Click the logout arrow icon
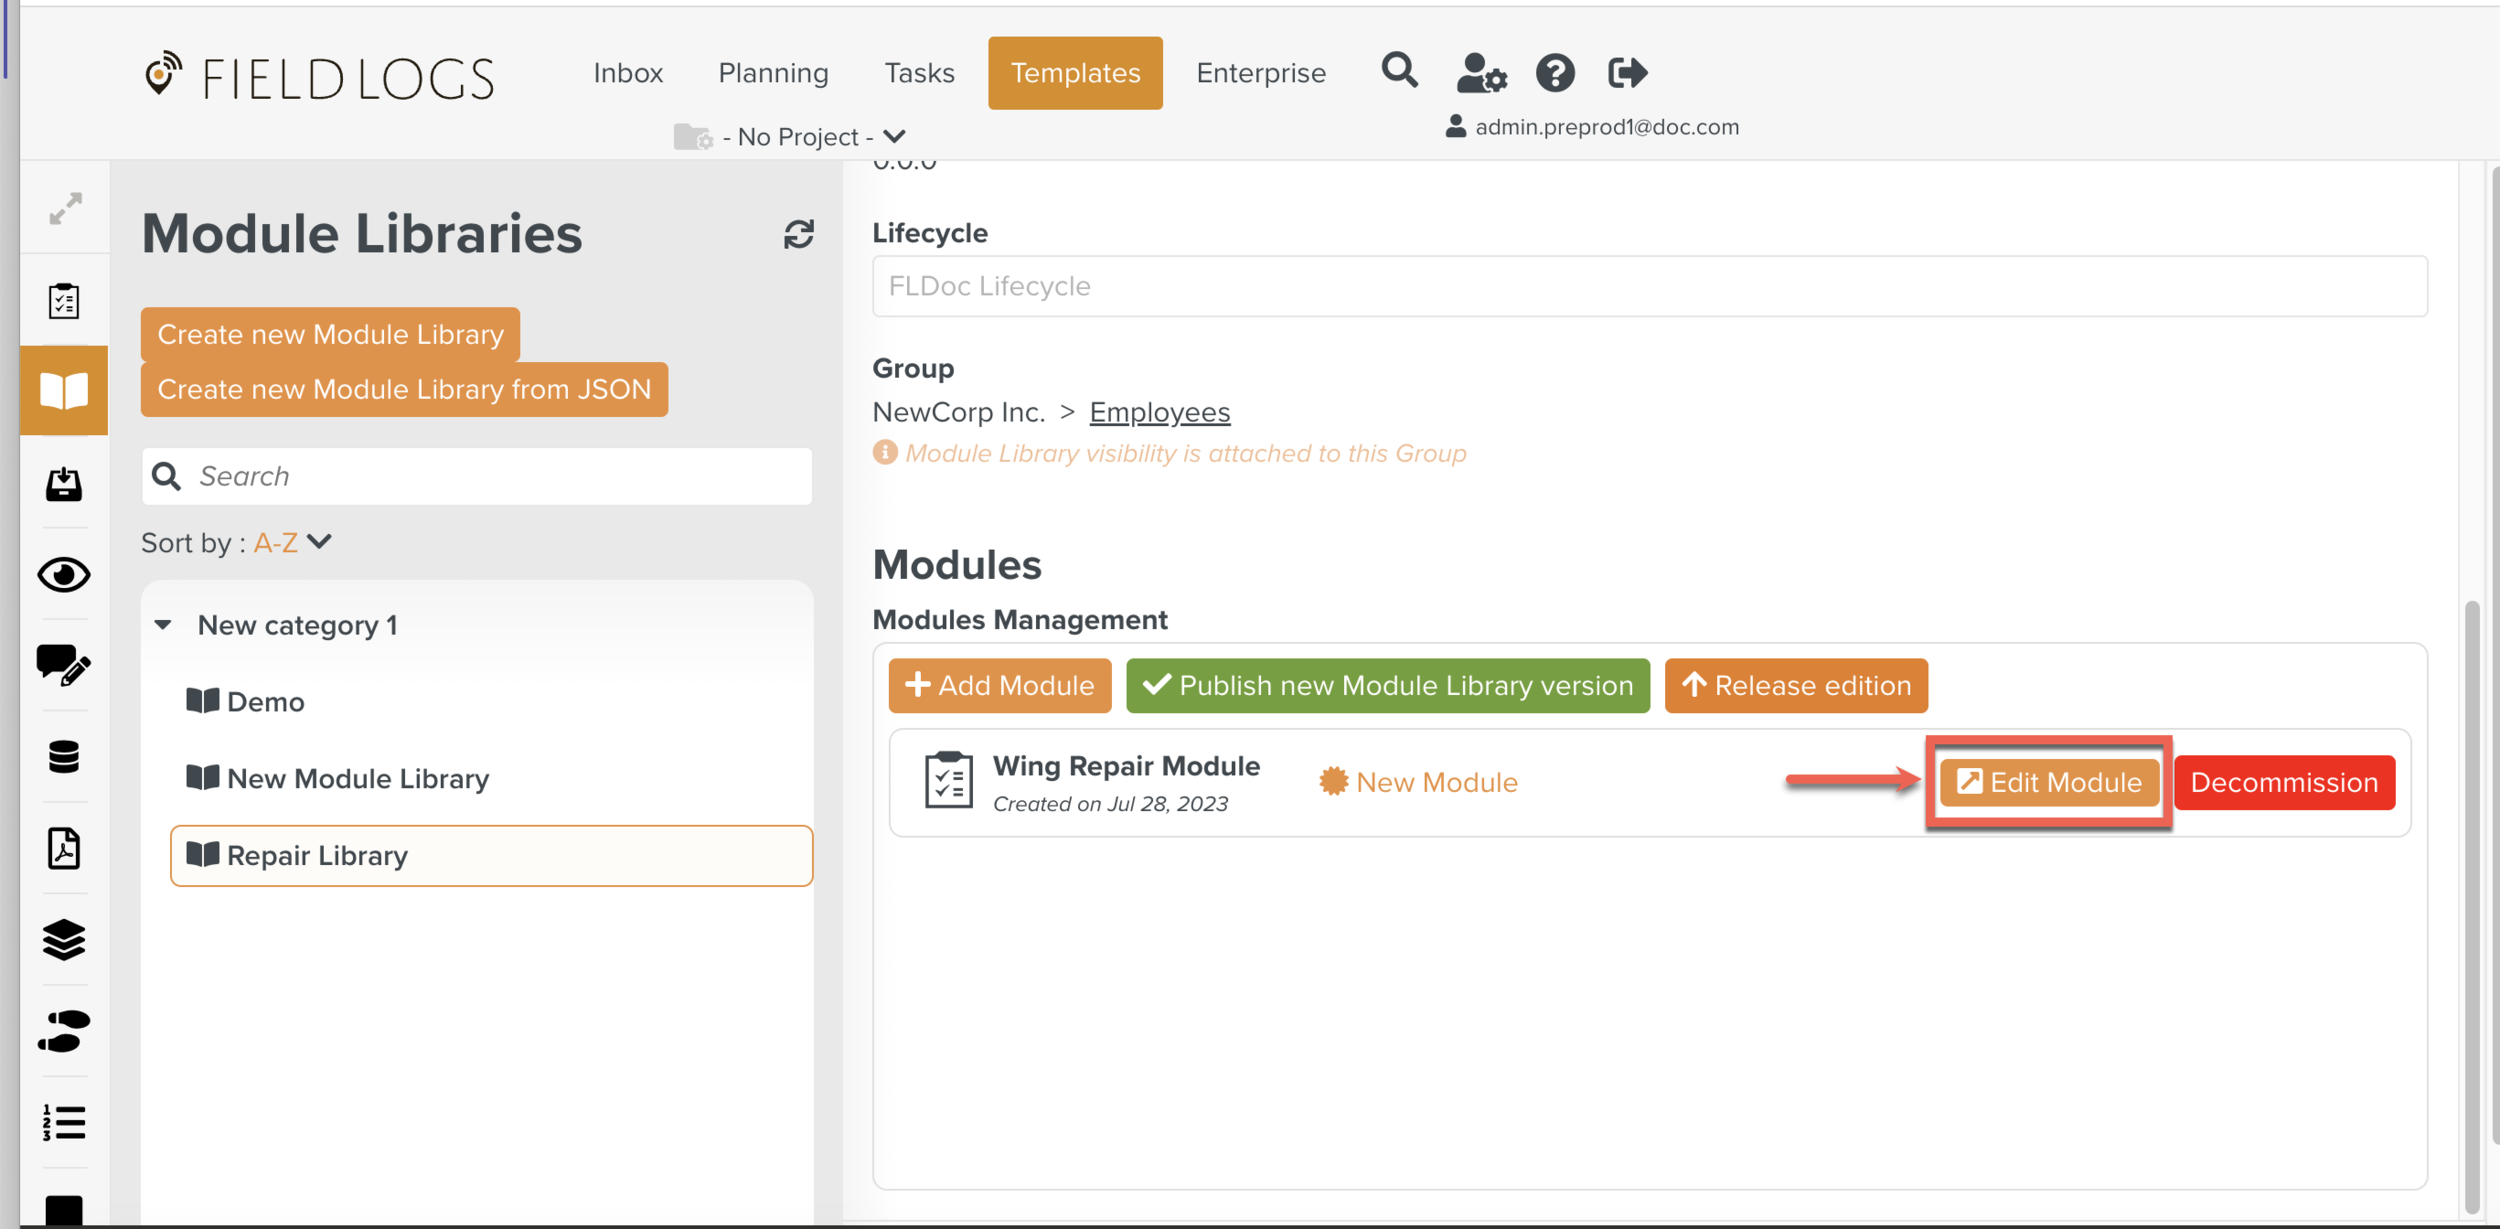The image size is (2500, 1229). (1627, 73)
